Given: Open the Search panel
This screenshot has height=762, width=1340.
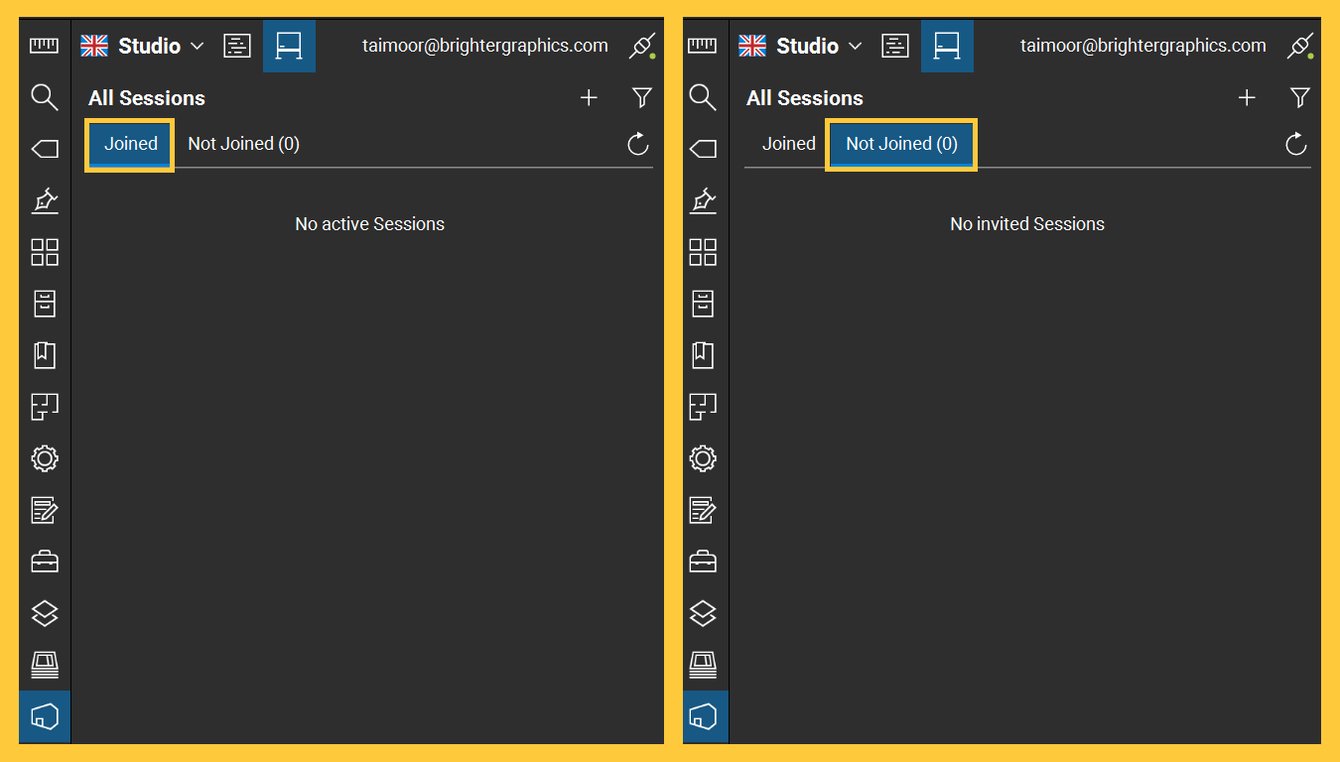Looking at the screenshot, I should tap(44, 97).
